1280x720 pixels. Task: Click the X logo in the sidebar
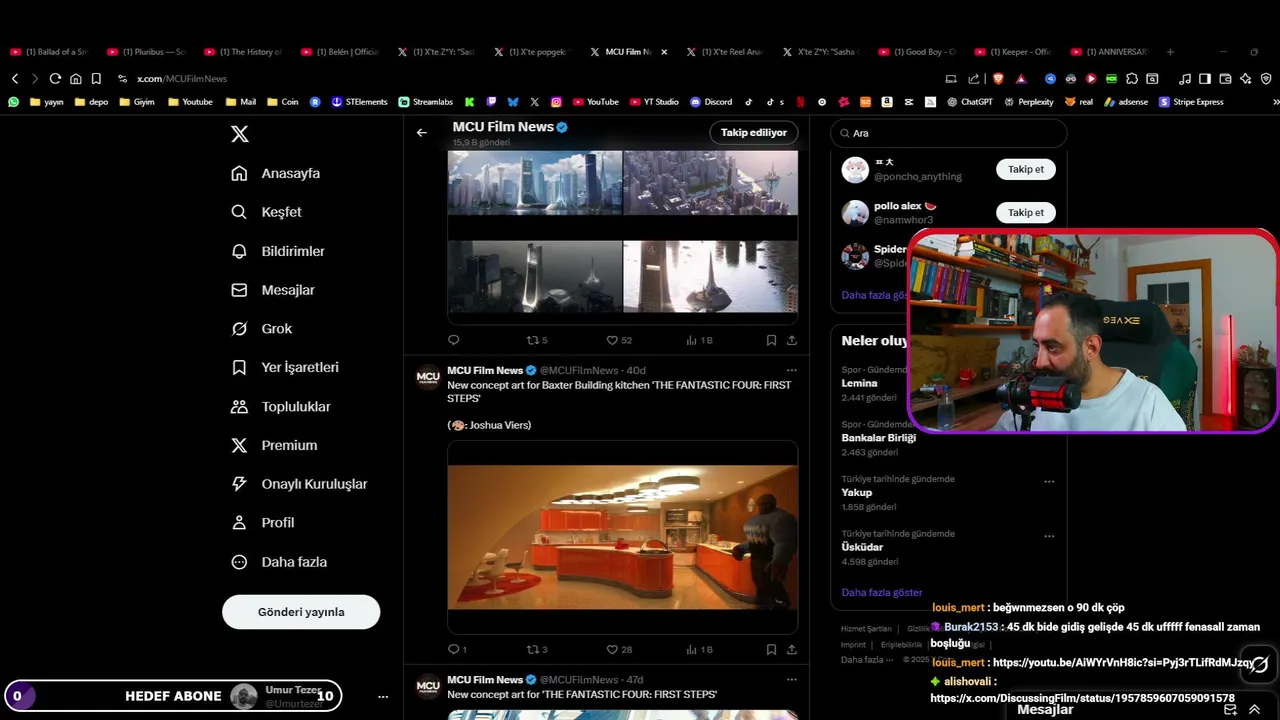[240, 134]
